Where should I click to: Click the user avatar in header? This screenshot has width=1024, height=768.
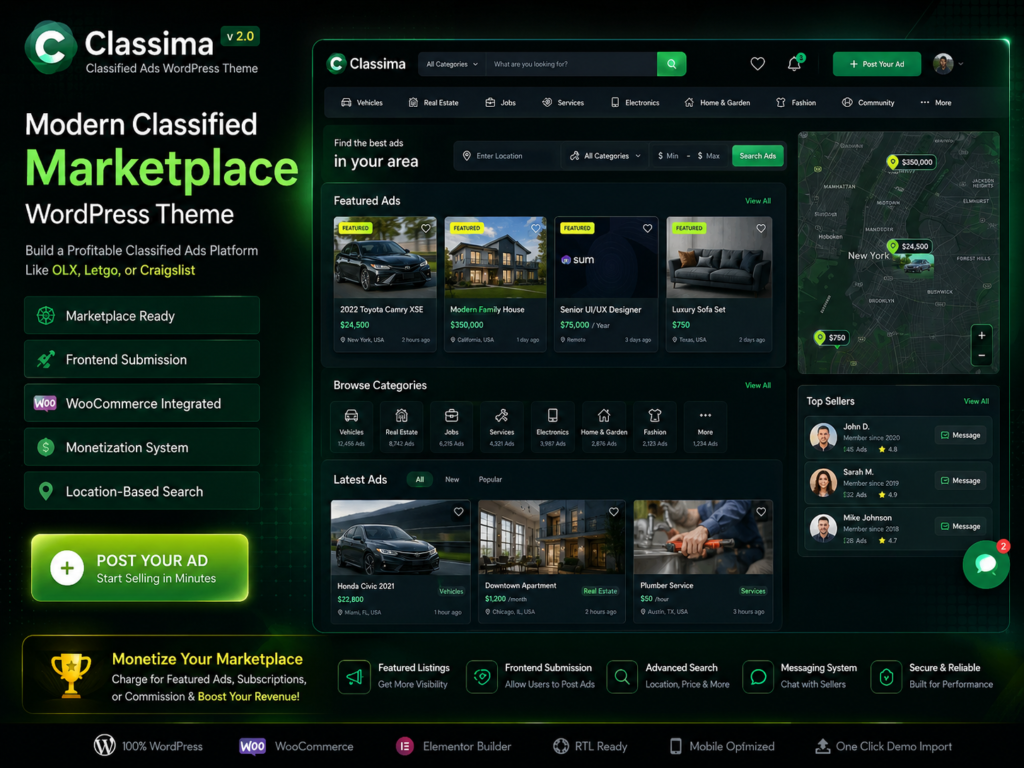(x=943, y=64)
